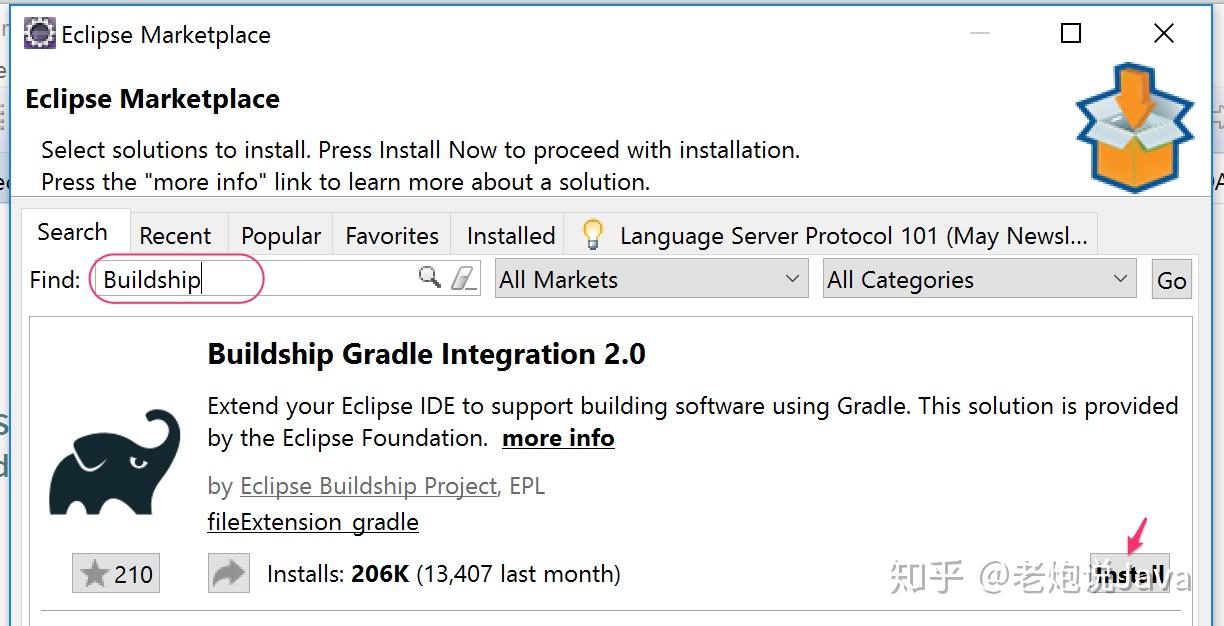Click the star rating icon showing 210
The width and height of the screenshot is (1224, 626).
(115, 573)
